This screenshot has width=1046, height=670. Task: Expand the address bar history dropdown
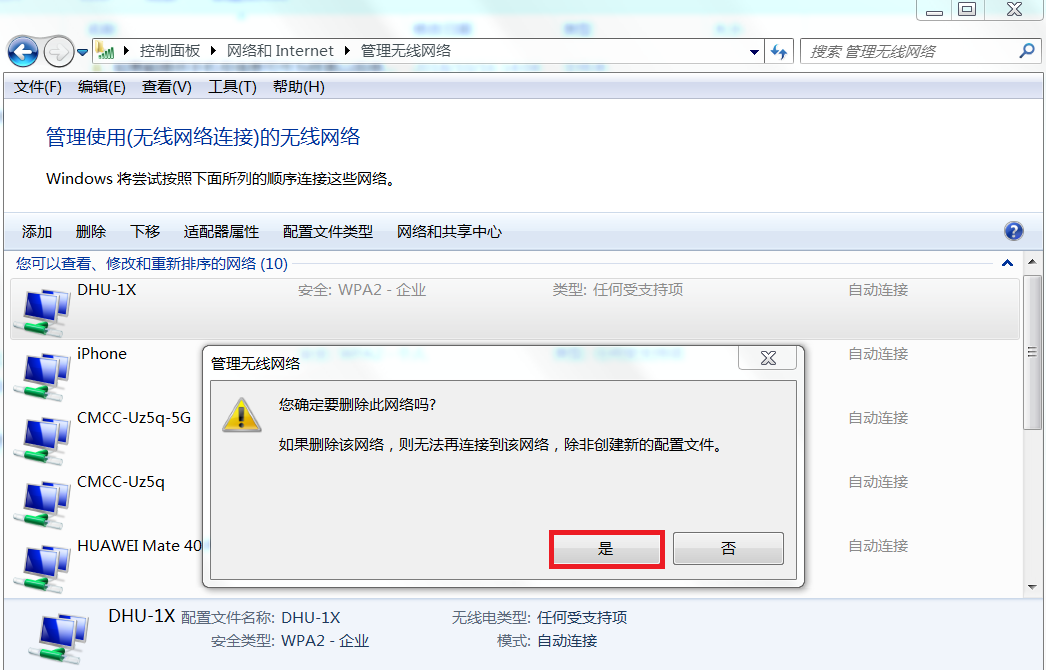coord(754,52)
